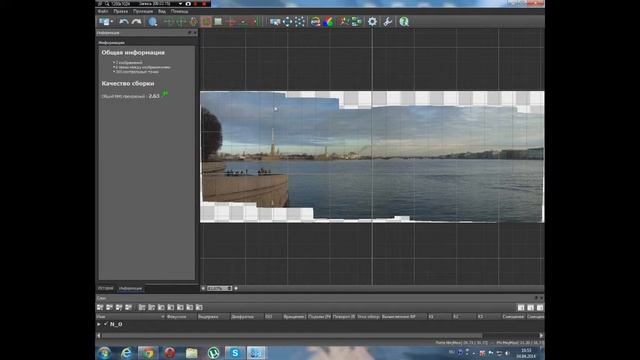Open the dropdown arrow beside the save icon
640x360 pixels.
[x=112, y=22]
